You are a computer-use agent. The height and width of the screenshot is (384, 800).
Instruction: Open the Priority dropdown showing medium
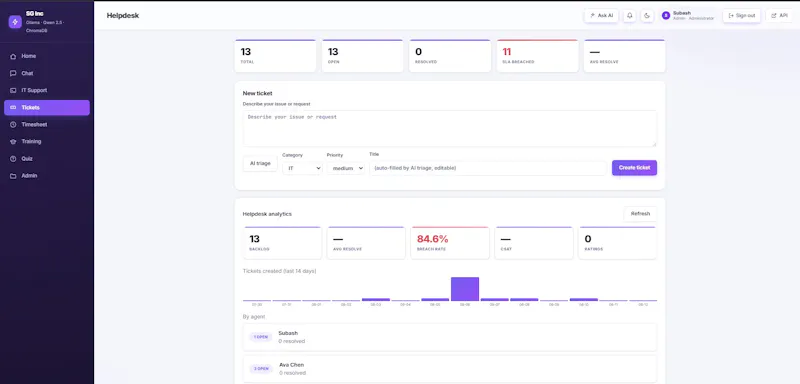click(x=346, y=168)
